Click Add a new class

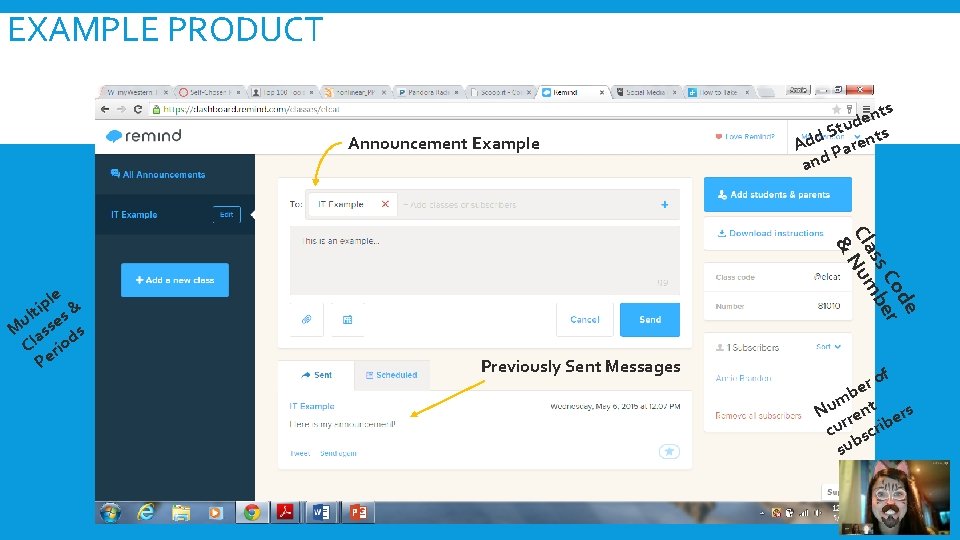(x=174, y=280)
